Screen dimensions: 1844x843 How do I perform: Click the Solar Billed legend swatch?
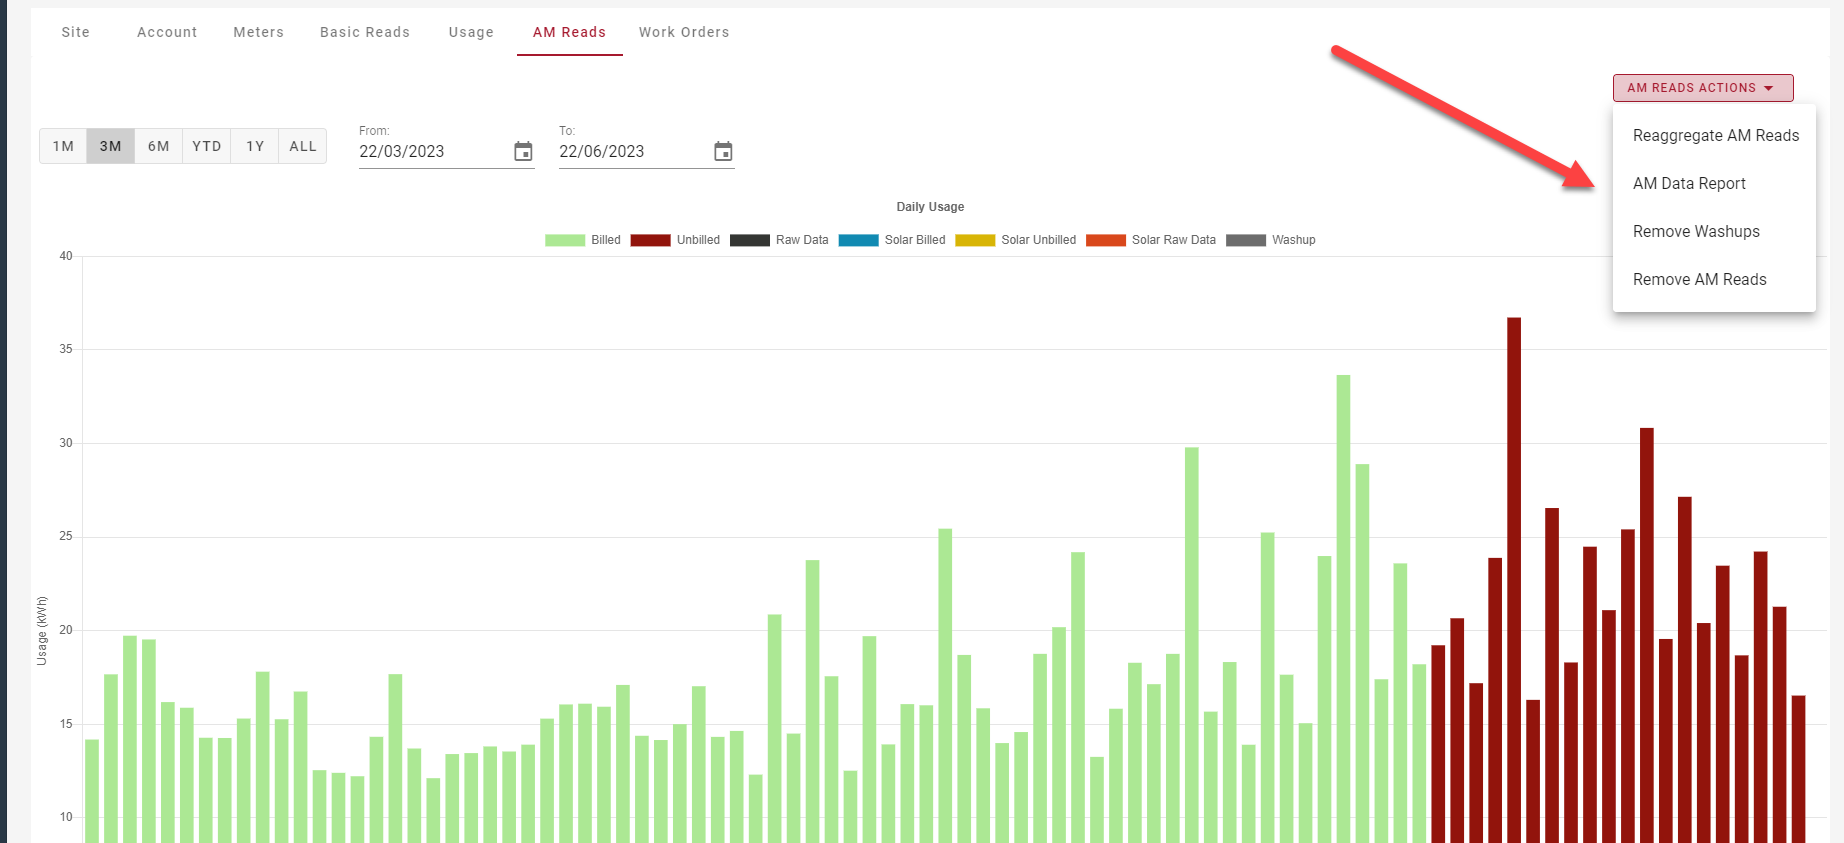tap(858, 240)
